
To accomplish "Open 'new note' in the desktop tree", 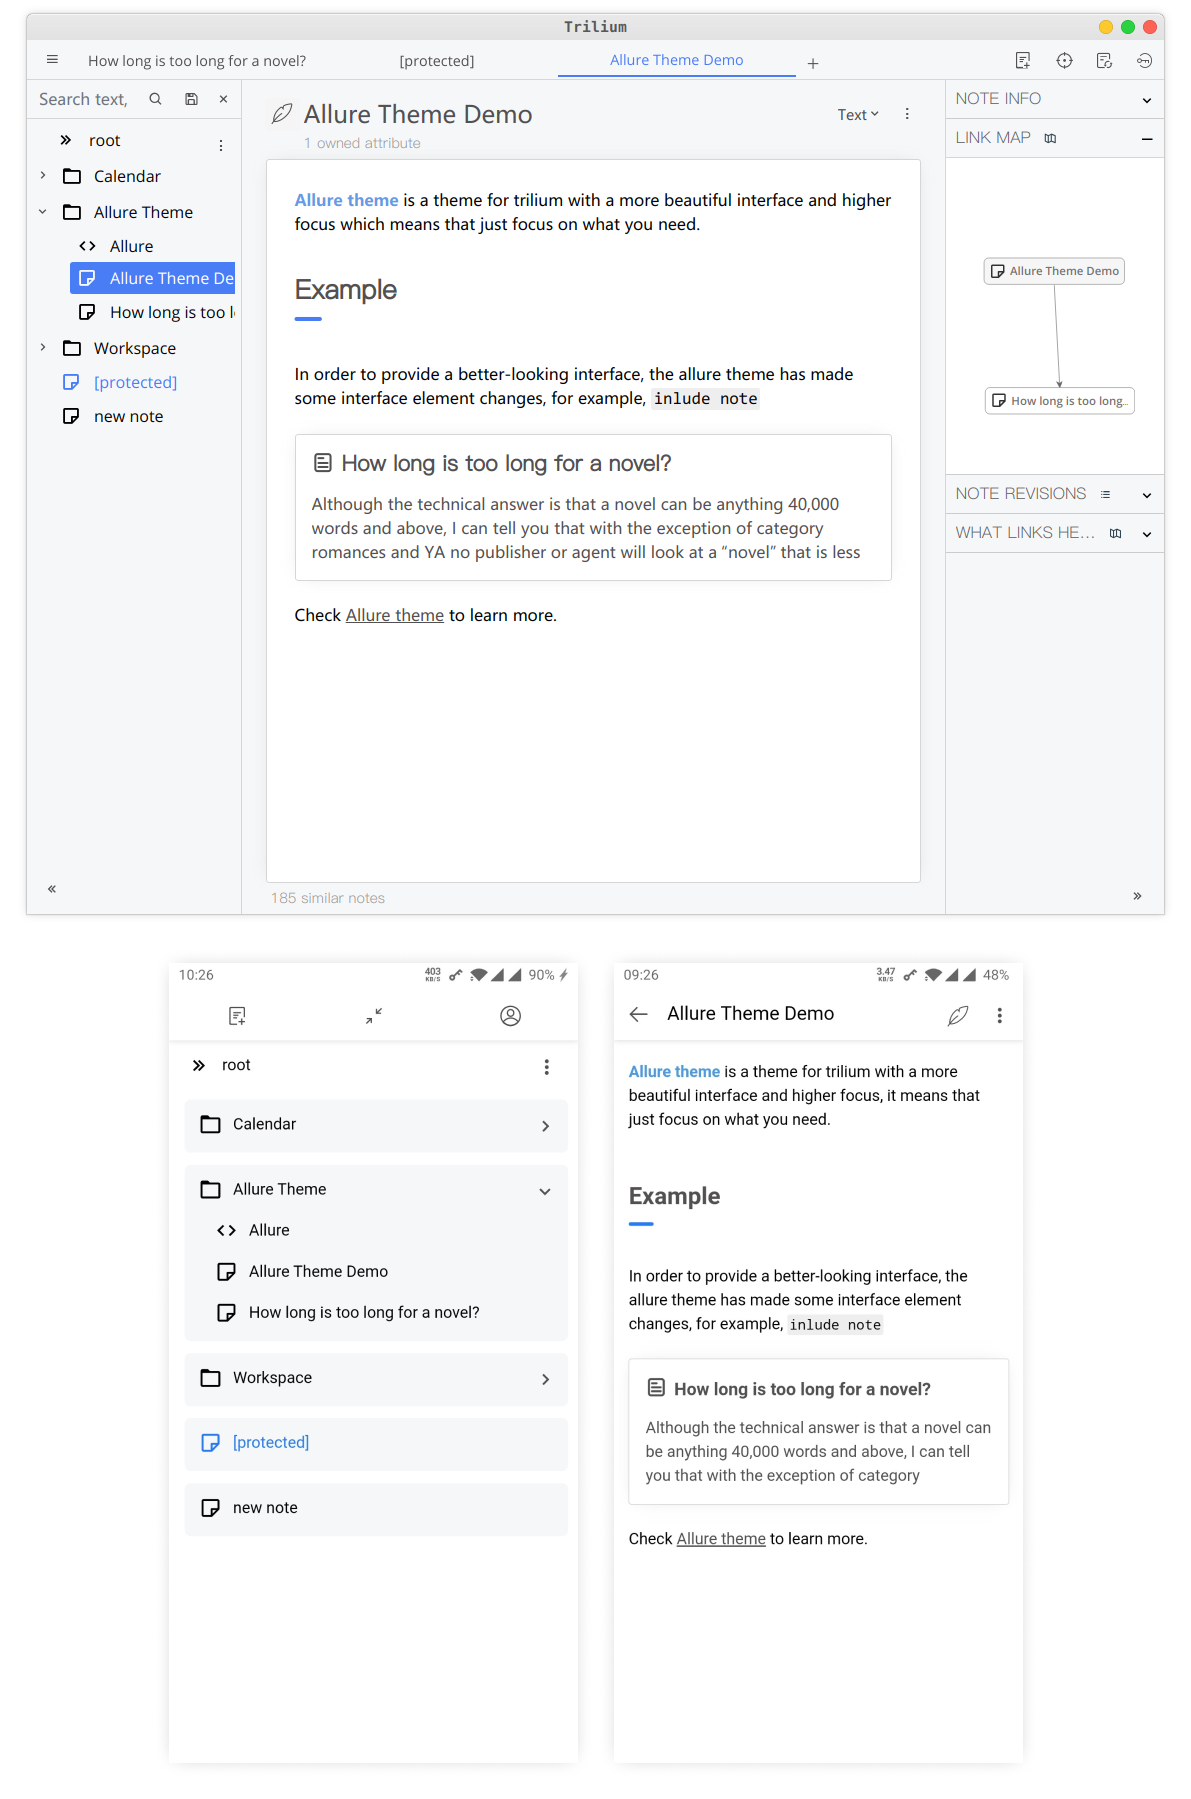I will [x=128, y=416].
